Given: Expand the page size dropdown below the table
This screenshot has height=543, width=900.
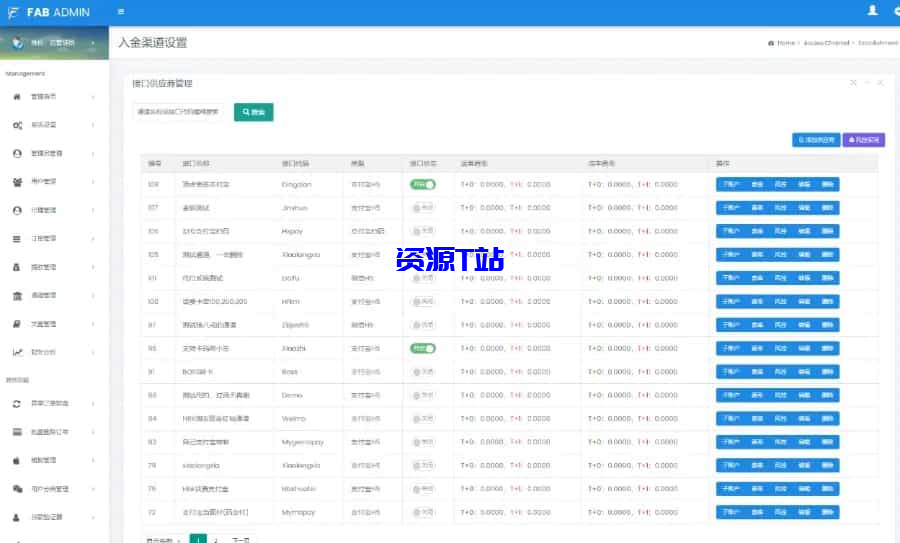Looking at the screenshot, I should [164, 540].
